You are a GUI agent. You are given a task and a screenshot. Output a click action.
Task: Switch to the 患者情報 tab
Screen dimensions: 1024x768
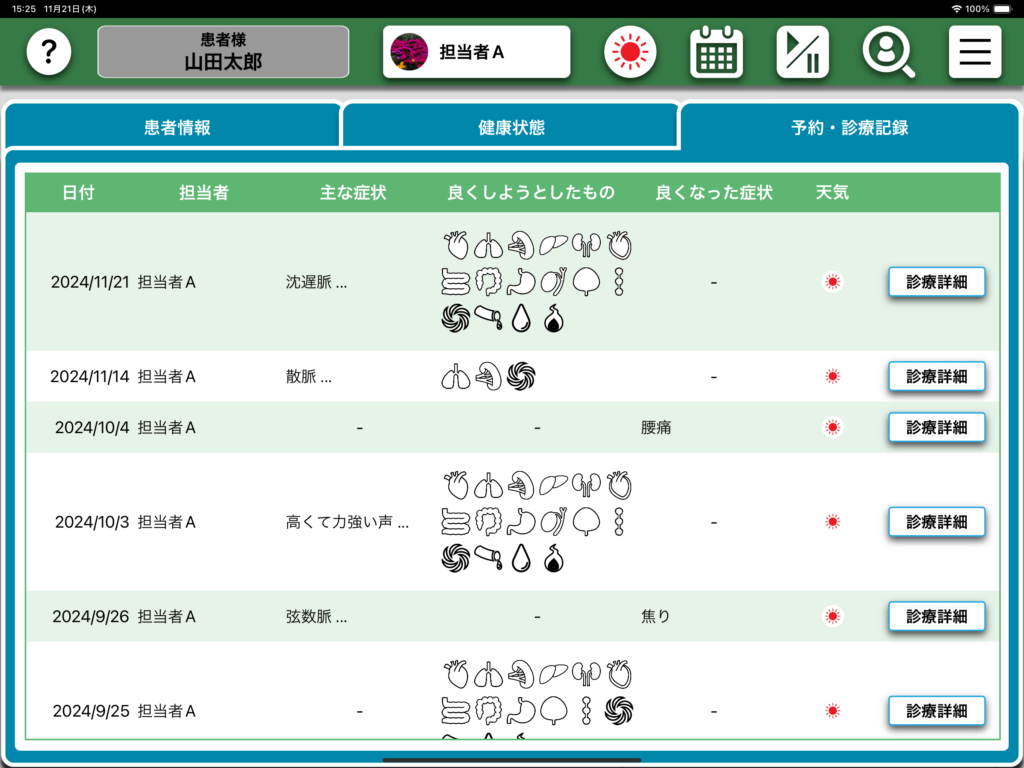coord(177,128)
